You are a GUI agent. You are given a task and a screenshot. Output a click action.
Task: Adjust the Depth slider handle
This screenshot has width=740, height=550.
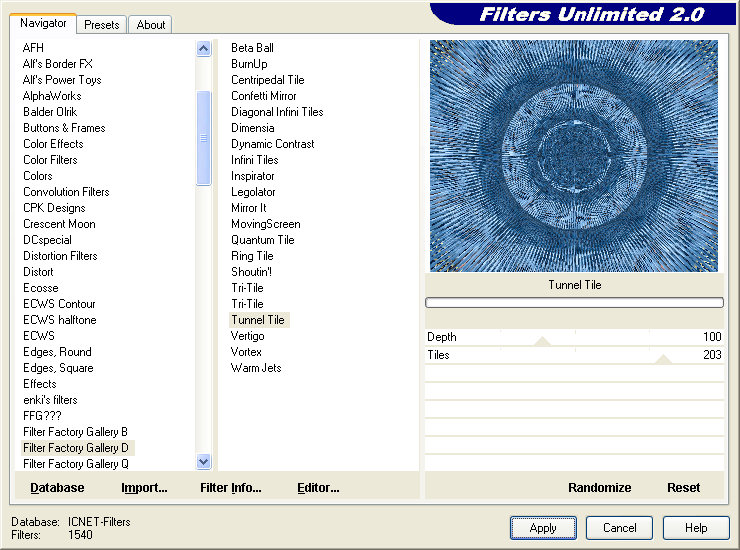pyautogui.click(x=543, y=341)
